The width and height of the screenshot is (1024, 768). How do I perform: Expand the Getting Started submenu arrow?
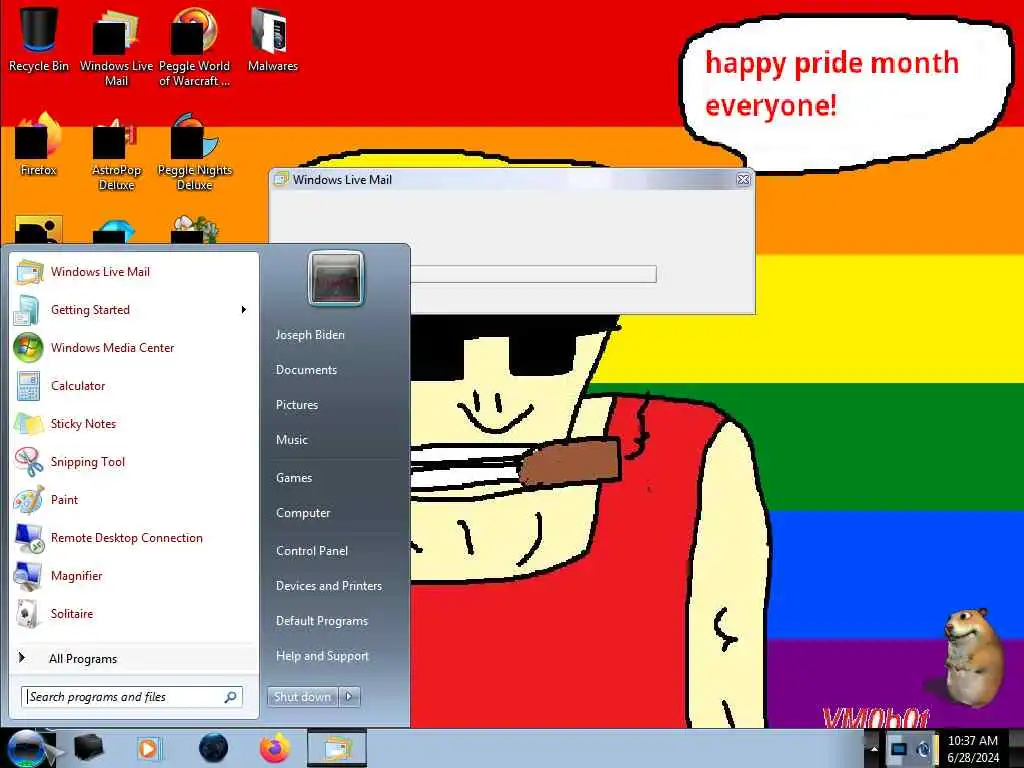click(244, 310)
